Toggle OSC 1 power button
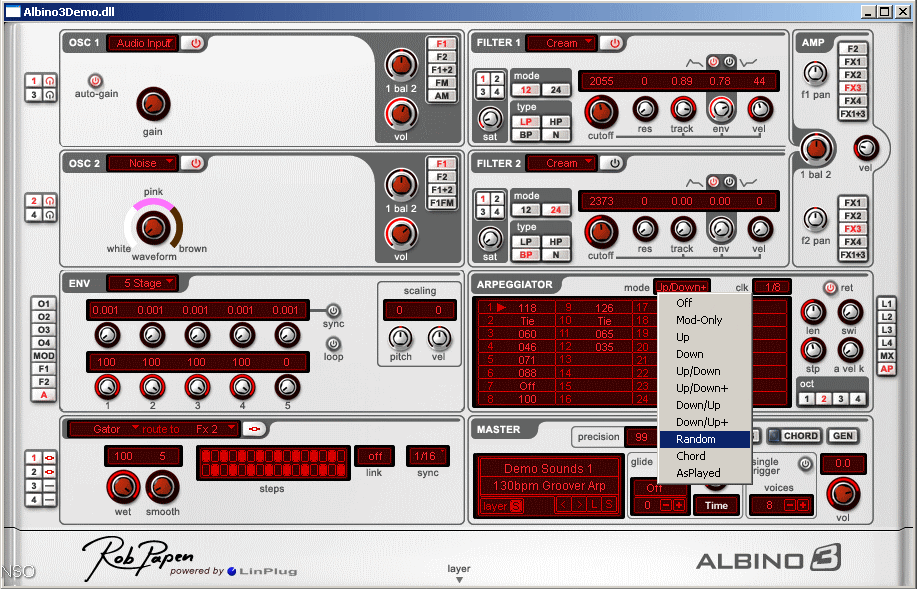 point(195,43)
